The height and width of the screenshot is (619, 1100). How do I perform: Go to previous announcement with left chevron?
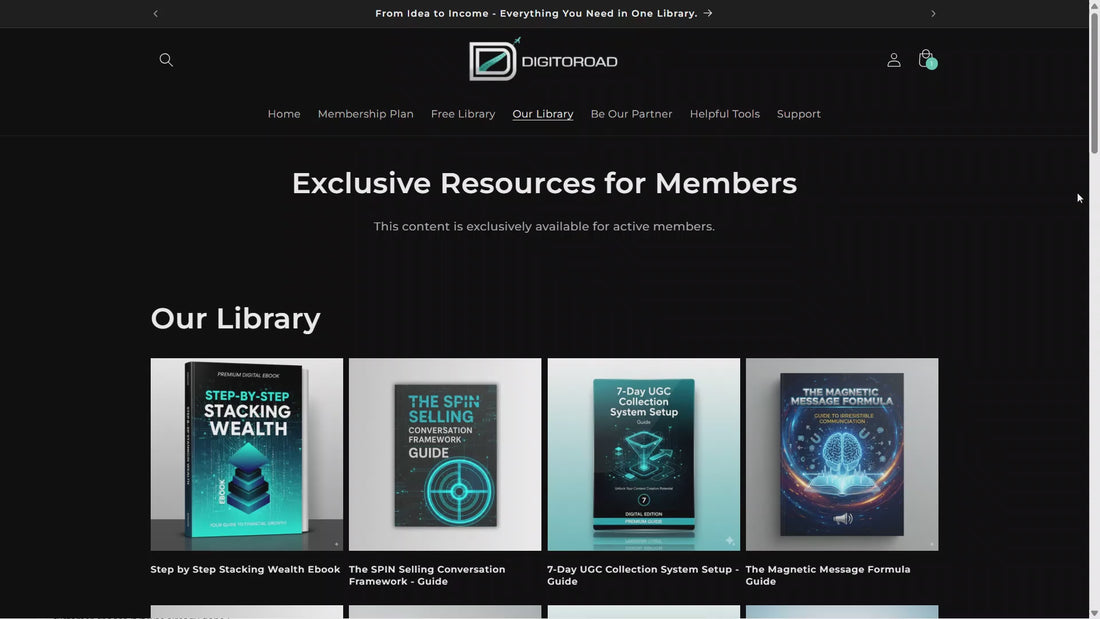[155, 13]
